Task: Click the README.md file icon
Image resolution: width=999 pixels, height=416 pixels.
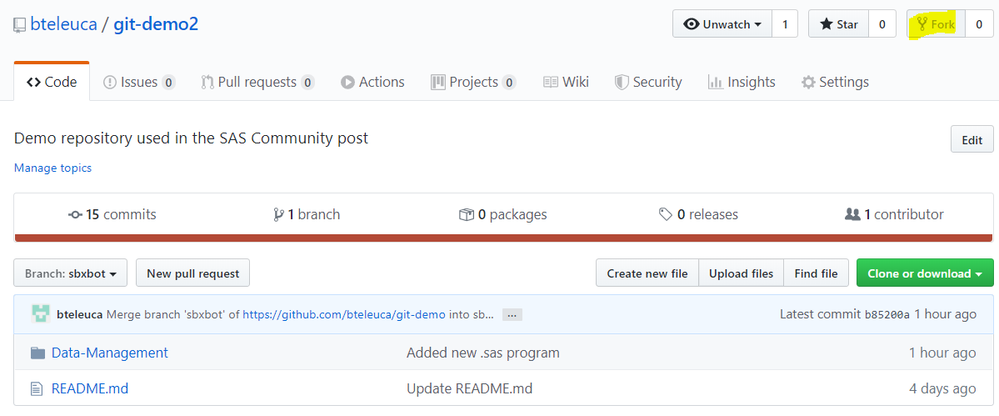Action: pos(38,388)
